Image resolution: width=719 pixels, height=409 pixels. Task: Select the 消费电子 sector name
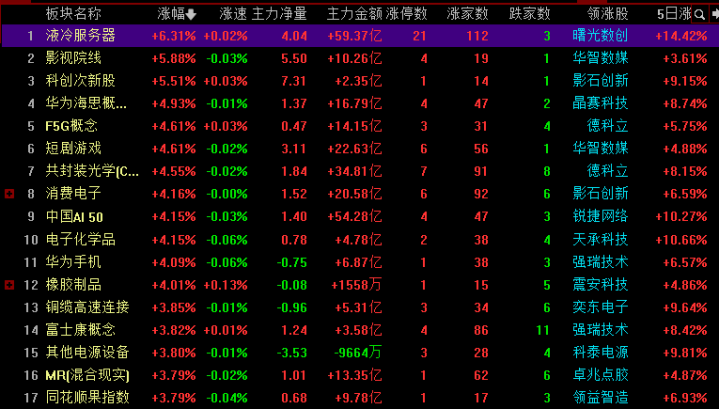(x=73, y=193)
